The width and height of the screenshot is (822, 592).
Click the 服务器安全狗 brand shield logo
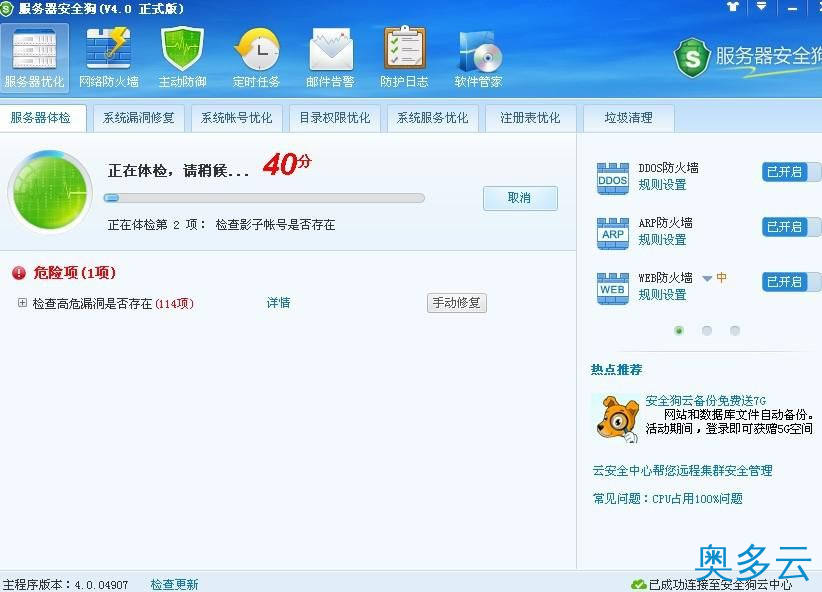[x=692, y=58]
